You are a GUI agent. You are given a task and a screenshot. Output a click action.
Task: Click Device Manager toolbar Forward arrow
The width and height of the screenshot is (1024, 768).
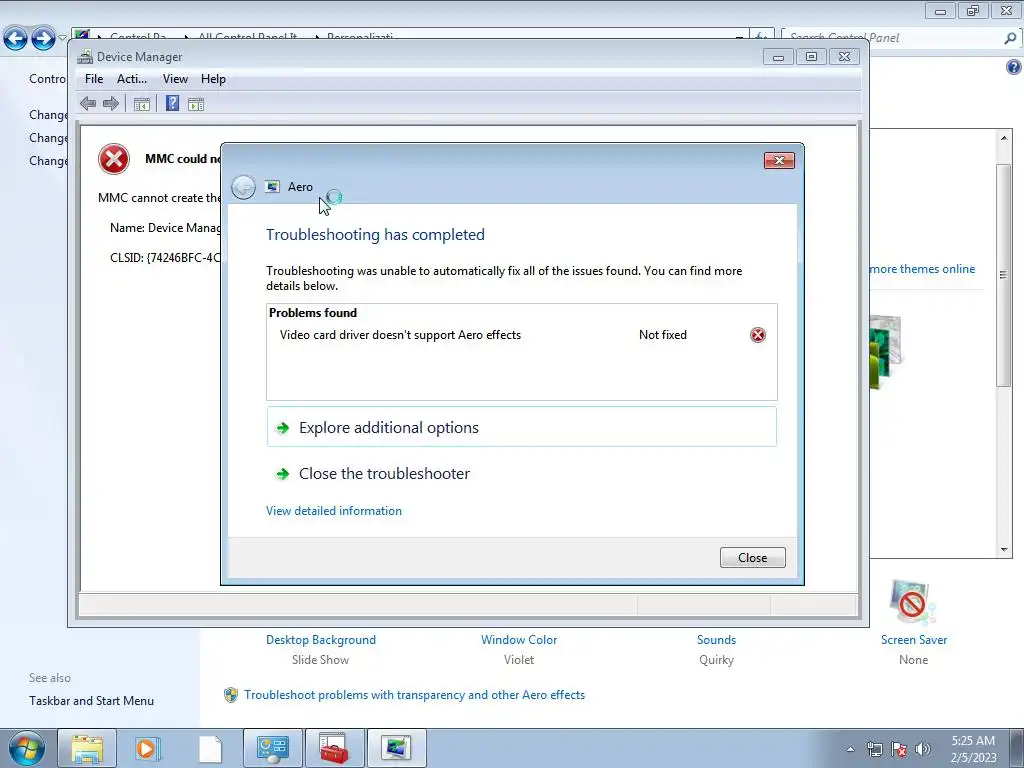pos(111,103)
